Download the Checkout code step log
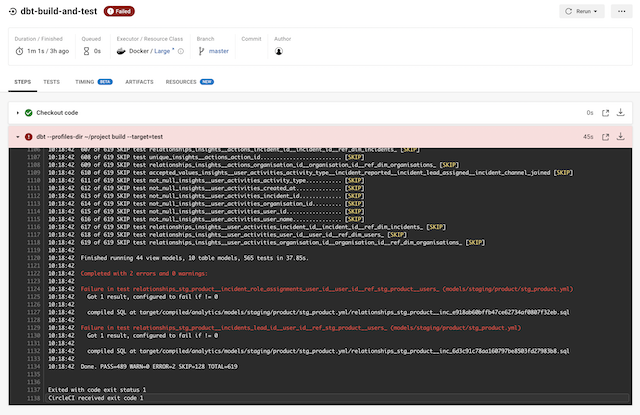This screenshot has width=640, height=415. (x=620, y=113)
